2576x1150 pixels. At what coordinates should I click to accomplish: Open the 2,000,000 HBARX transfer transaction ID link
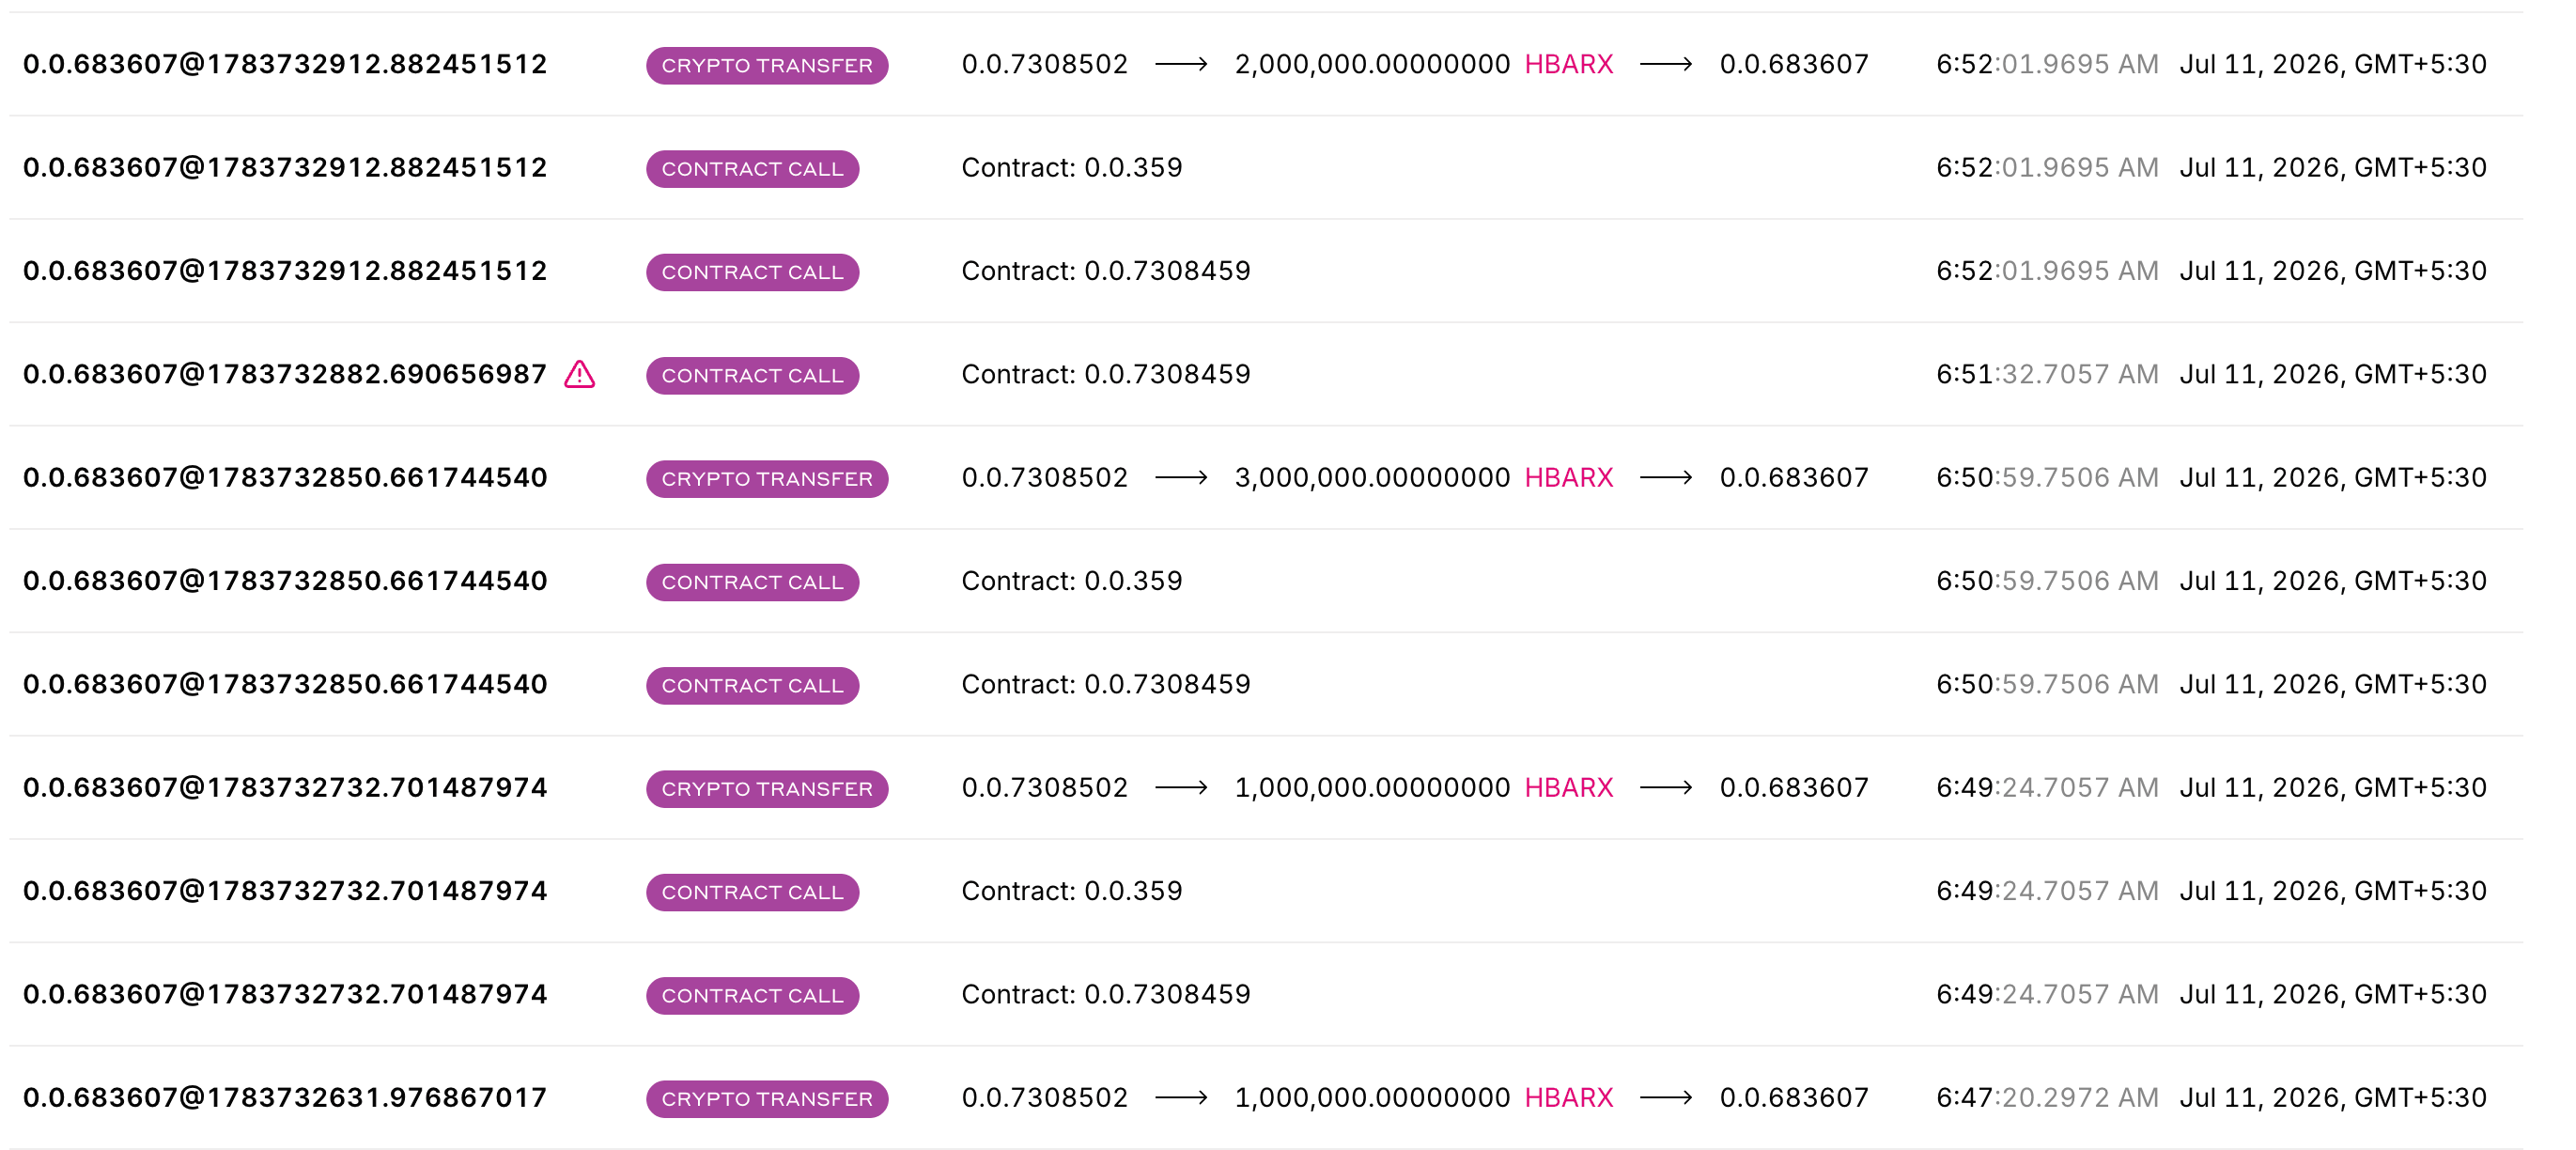point(285,64)
